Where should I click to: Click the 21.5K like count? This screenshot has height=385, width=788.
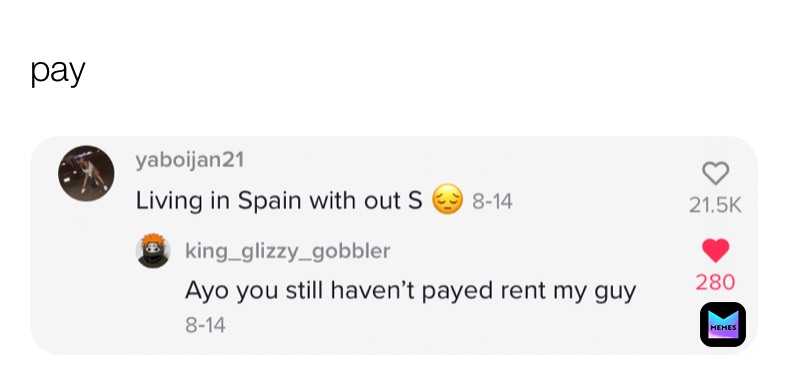click(715, 205)
